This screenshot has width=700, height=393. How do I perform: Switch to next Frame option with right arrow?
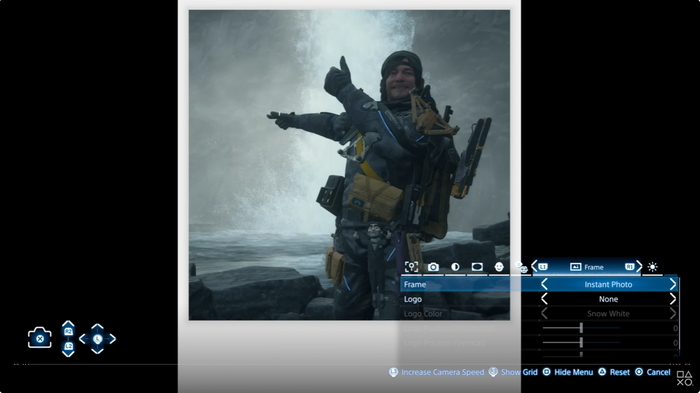point(673,284)
